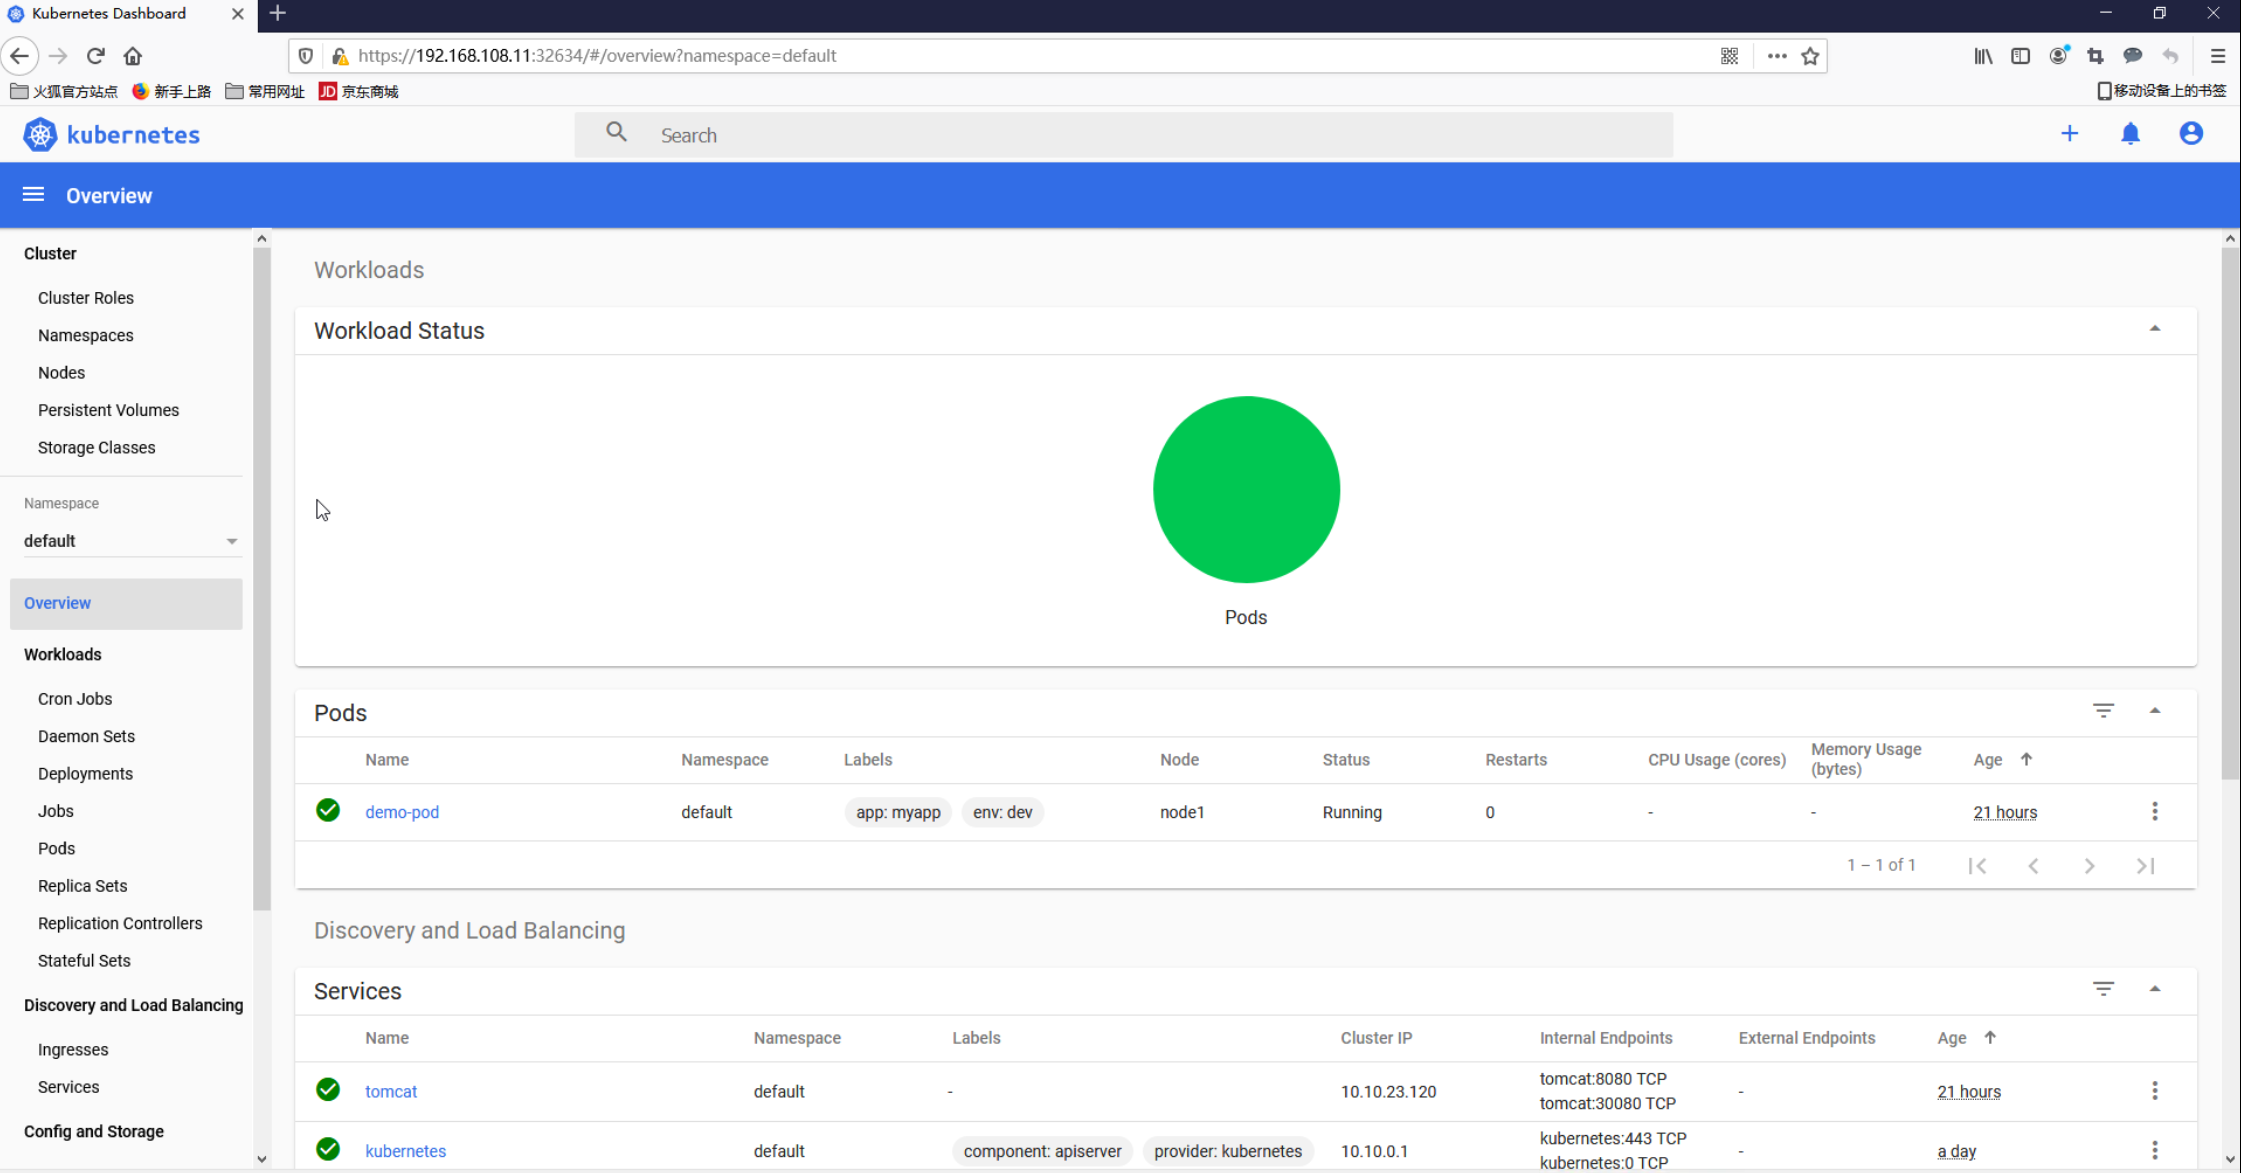Open Replica Sets in sidebar
Viewport: 2241px width, 1173px height.
click(x=82, y=885)
